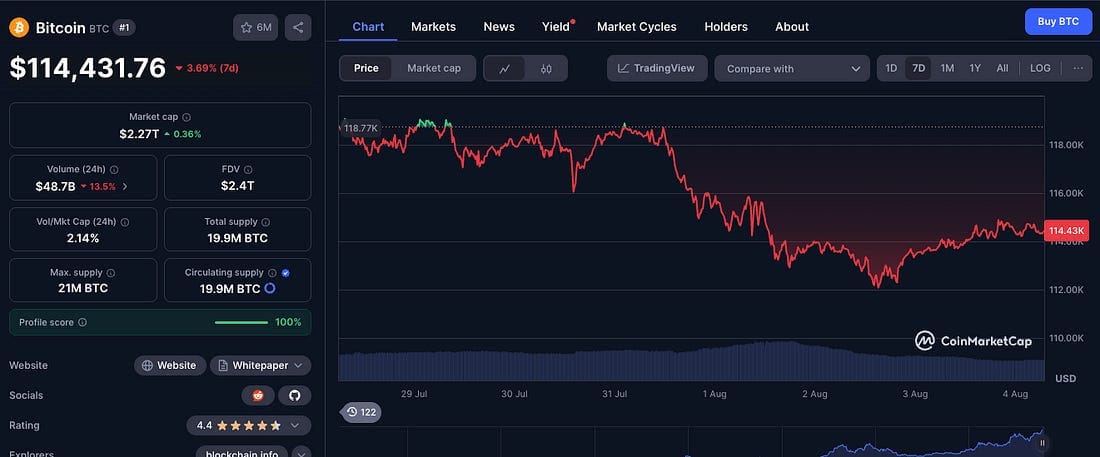Screen dimensions: 1100x457
Task: Toggle chart to Market cap
Action: click(x=434, y=68)
